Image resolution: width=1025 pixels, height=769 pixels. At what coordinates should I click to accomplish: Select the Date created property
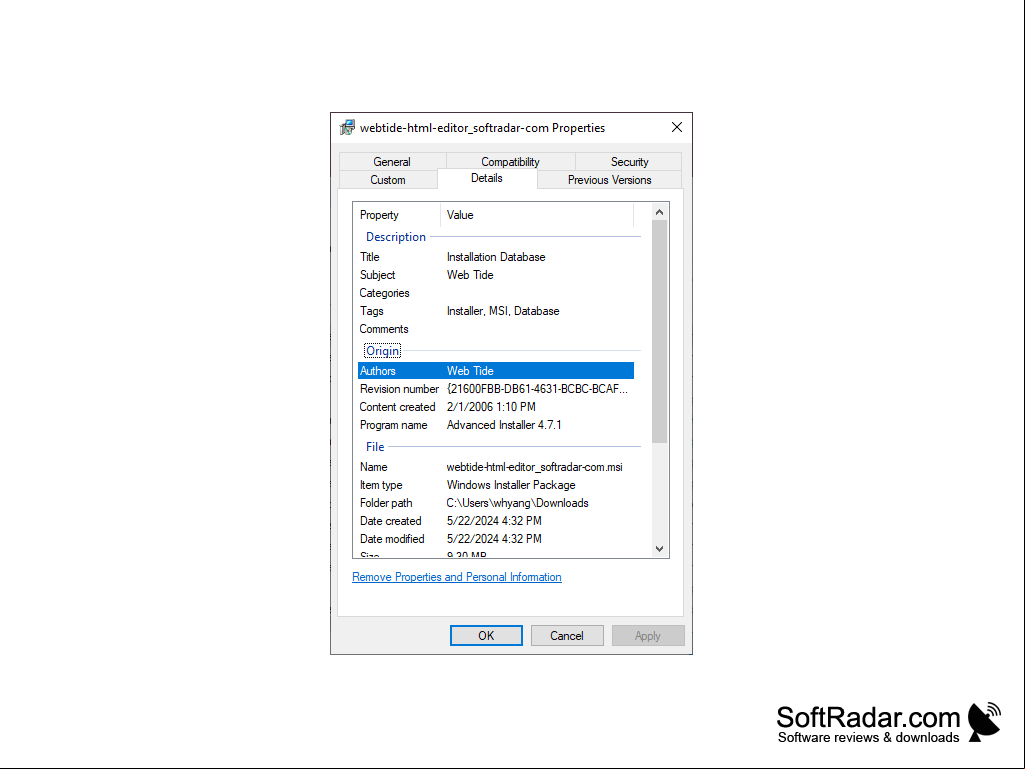[391, 521]
